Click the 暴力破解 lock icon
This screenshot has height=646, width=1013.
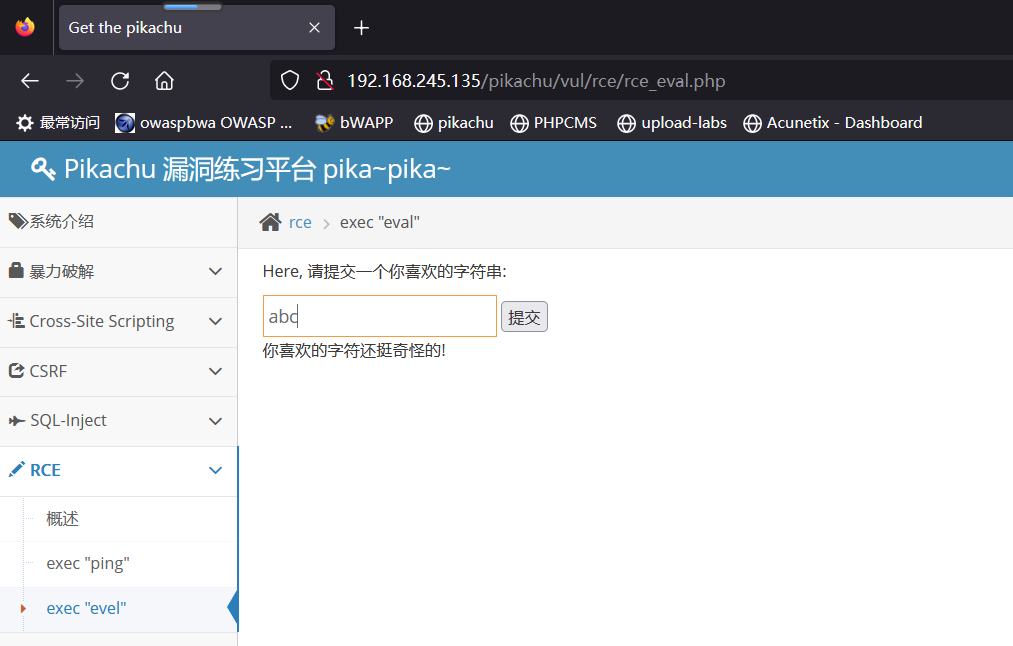tap(16, 271)
